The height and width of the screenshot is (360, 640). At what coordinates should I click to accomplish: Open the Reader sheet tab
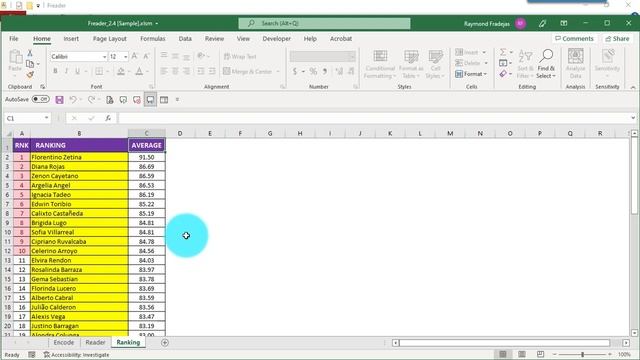95,342
